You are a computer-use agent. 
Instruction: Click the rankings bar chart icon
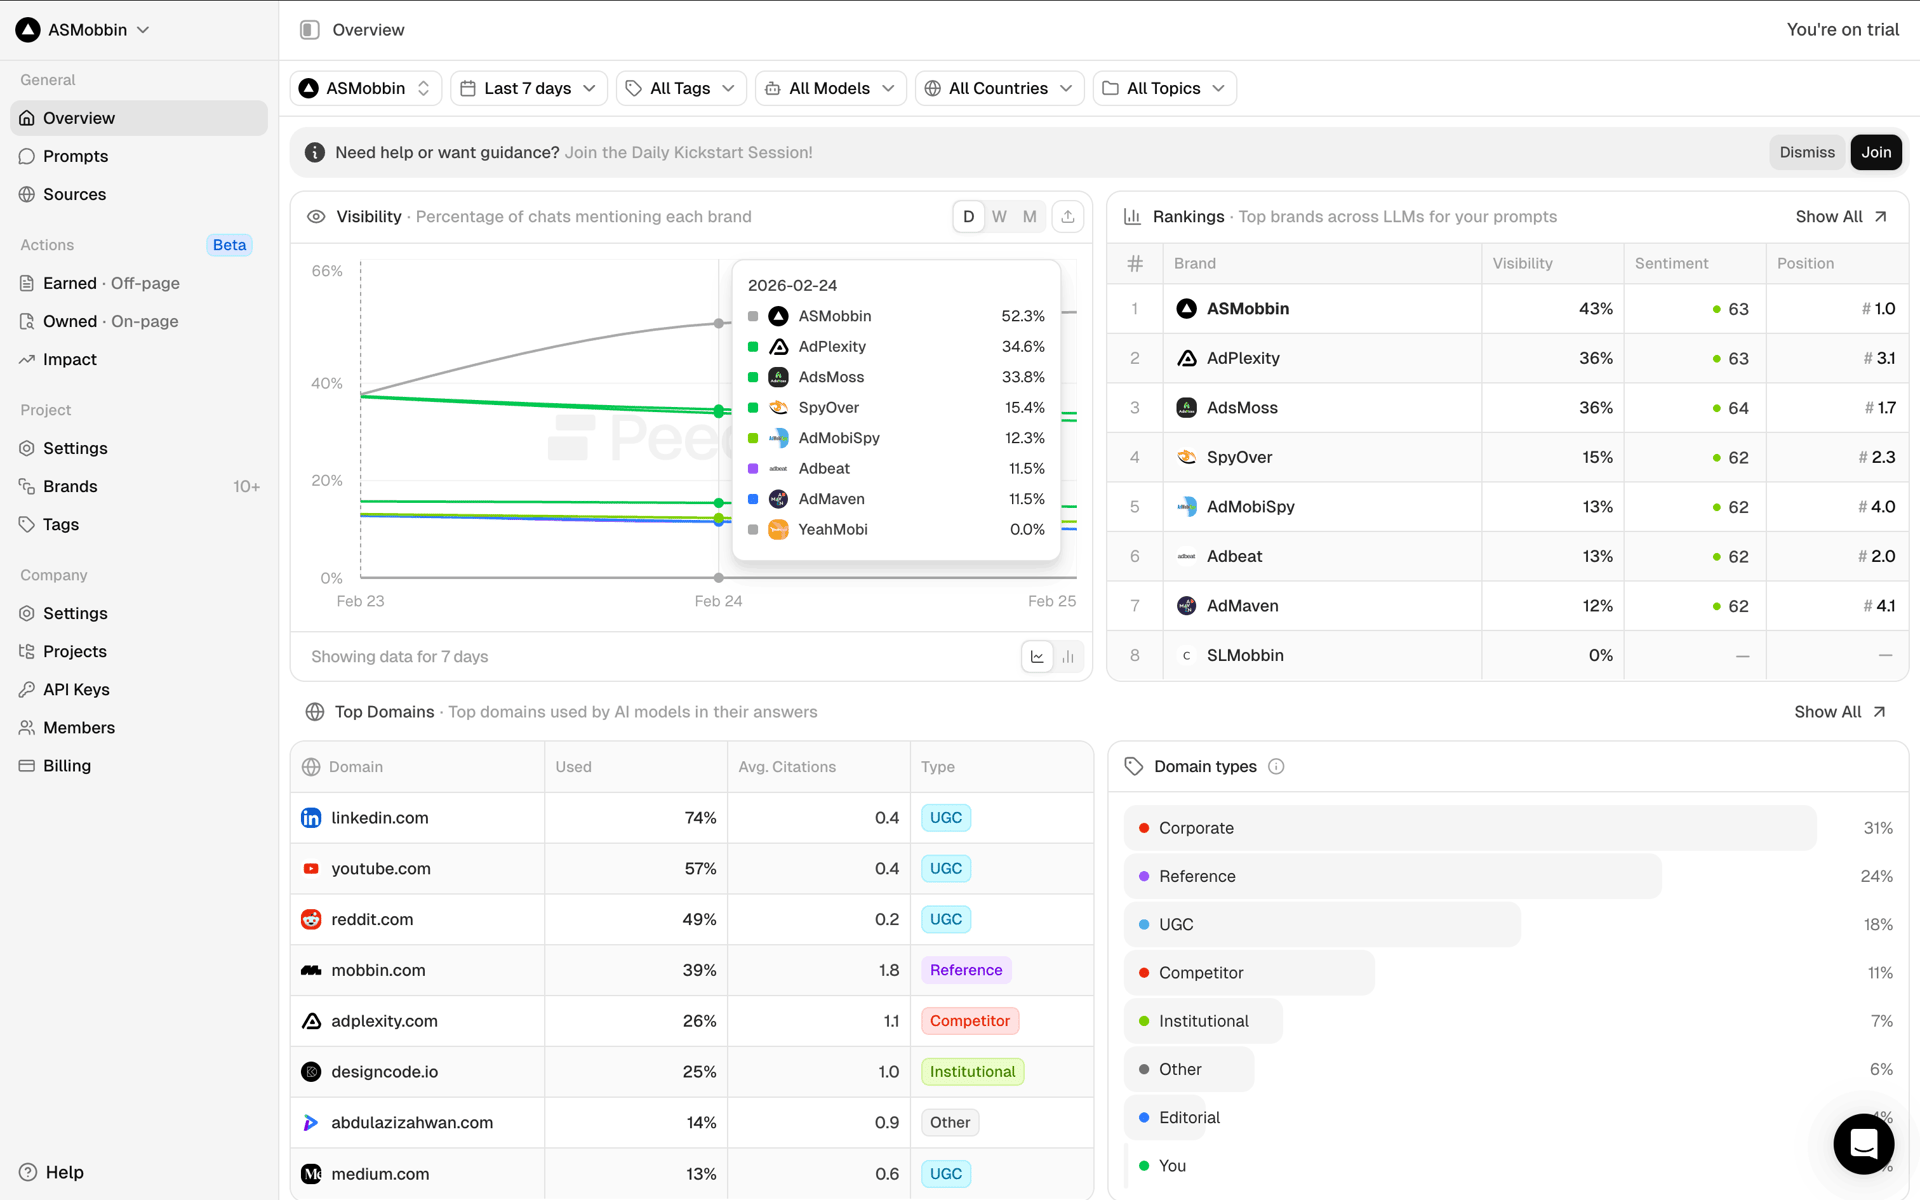[x=1132, y=217]
